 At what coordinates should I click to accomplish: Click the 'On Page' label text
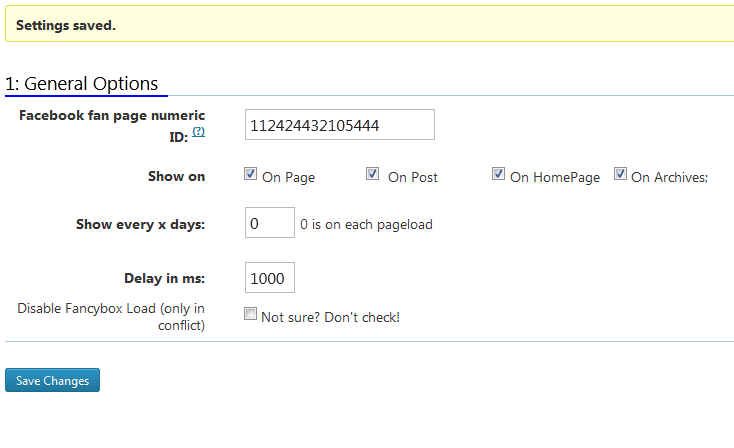tap(288, 177)
